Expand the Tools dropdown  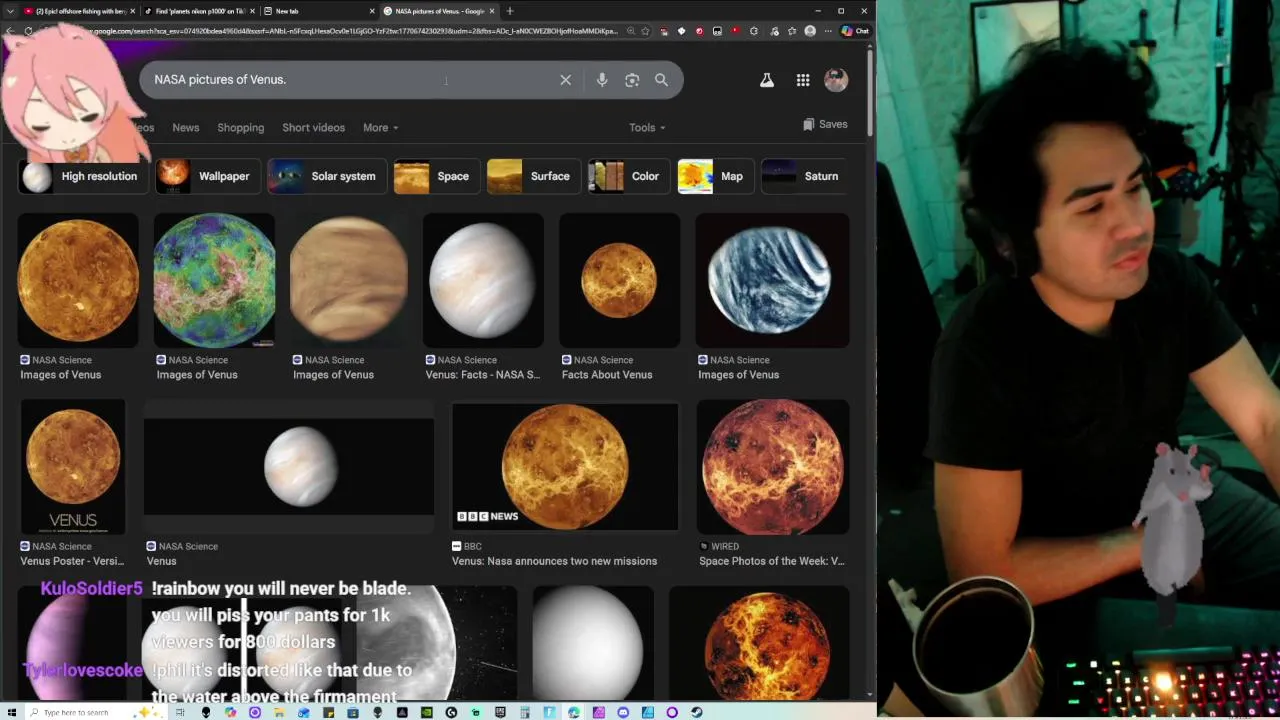tap(647, 128)
